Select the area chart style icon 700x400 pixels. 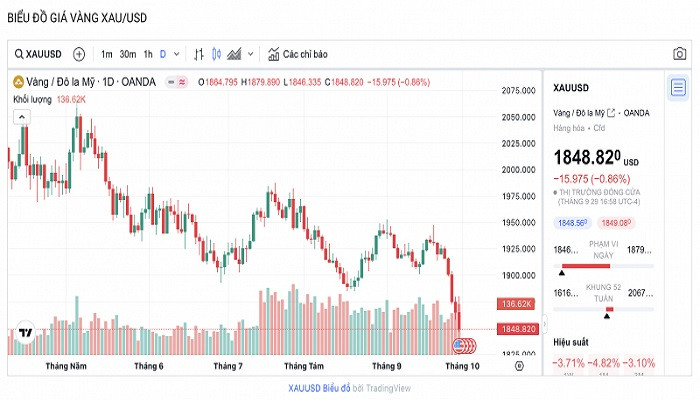(235, 54)
